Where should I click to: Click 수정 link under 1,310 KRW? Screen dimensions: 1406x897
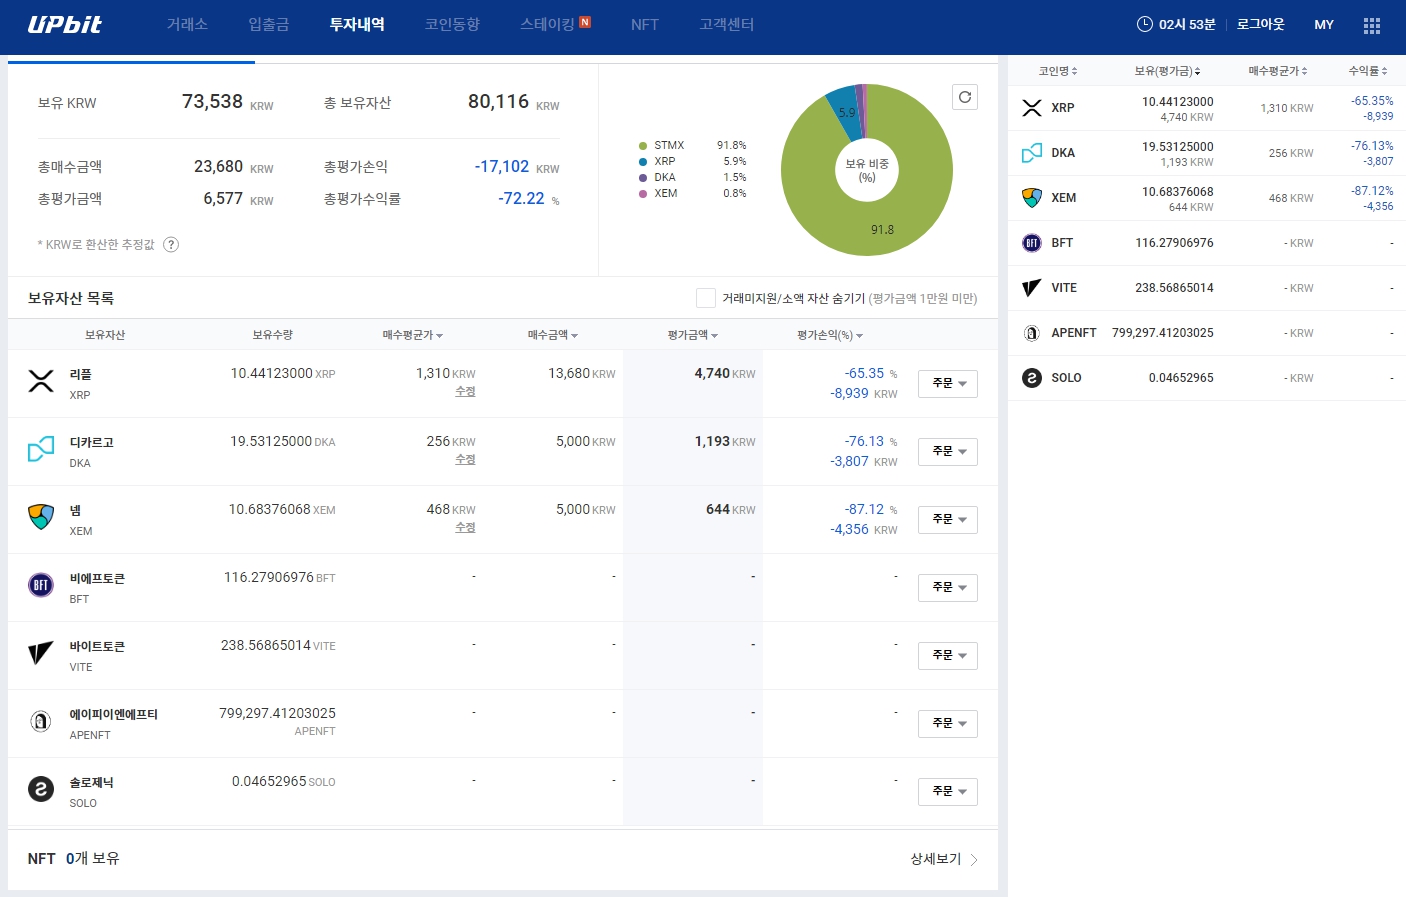[x=465, y=391]
